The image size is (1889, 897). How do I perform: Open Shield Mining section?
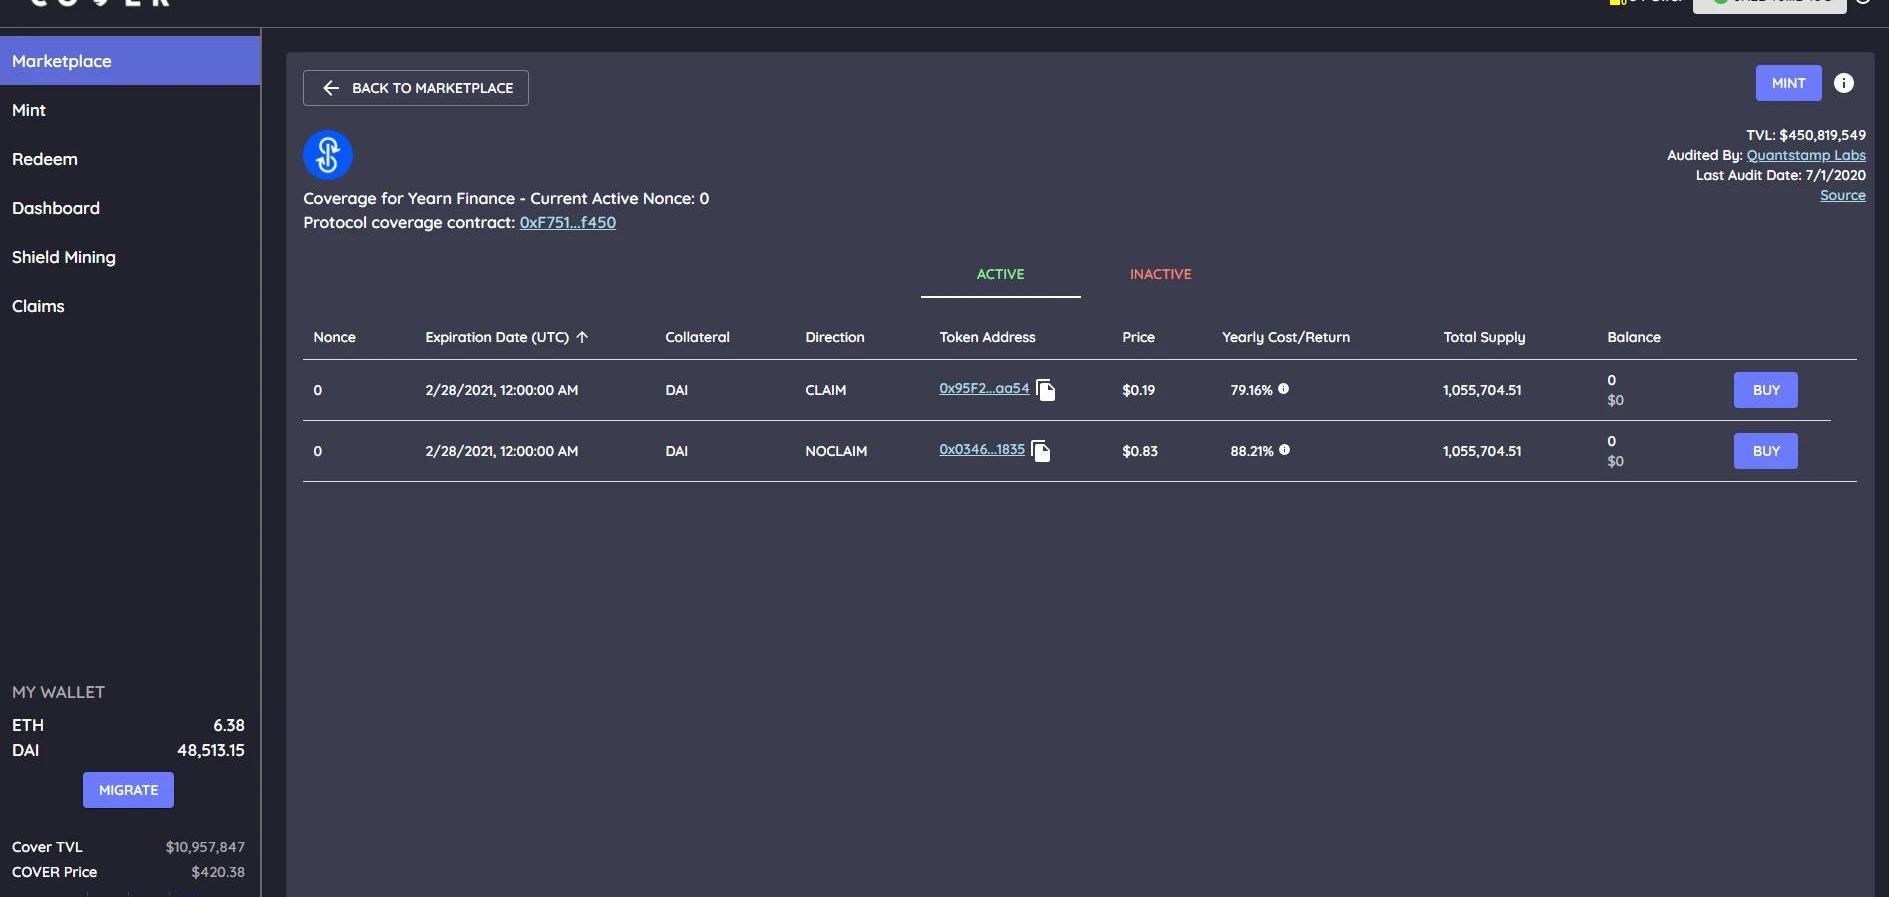coord(64,257)
